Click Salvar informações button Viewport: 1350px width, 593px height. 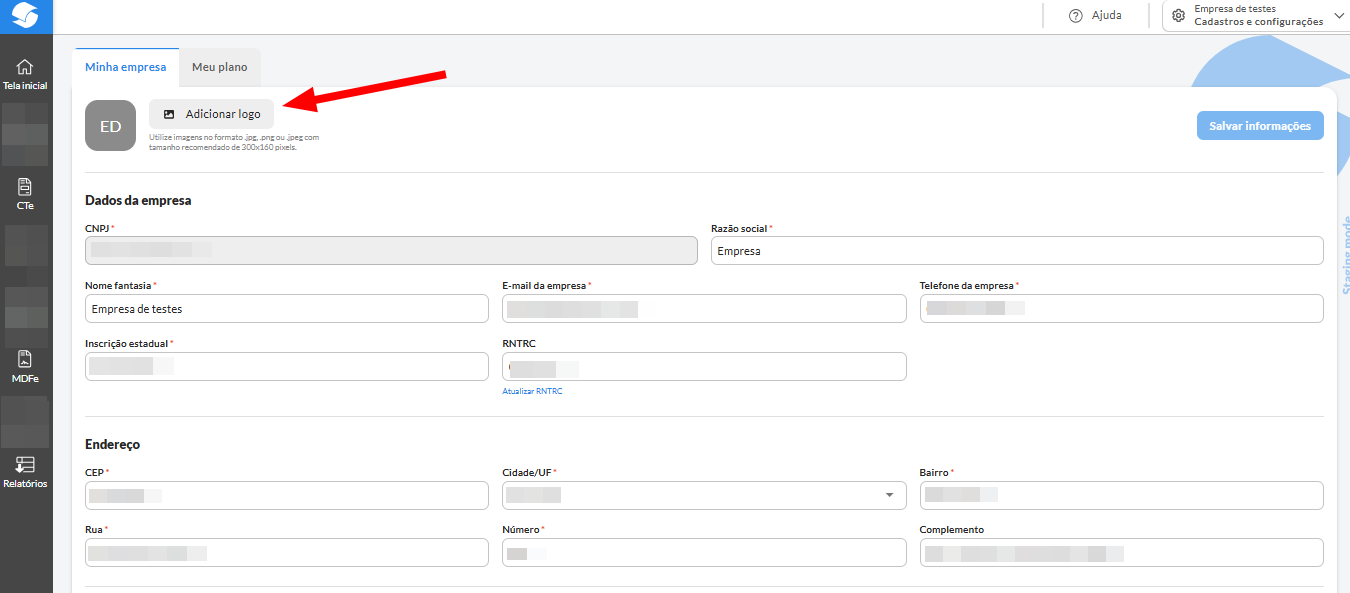1259,126
